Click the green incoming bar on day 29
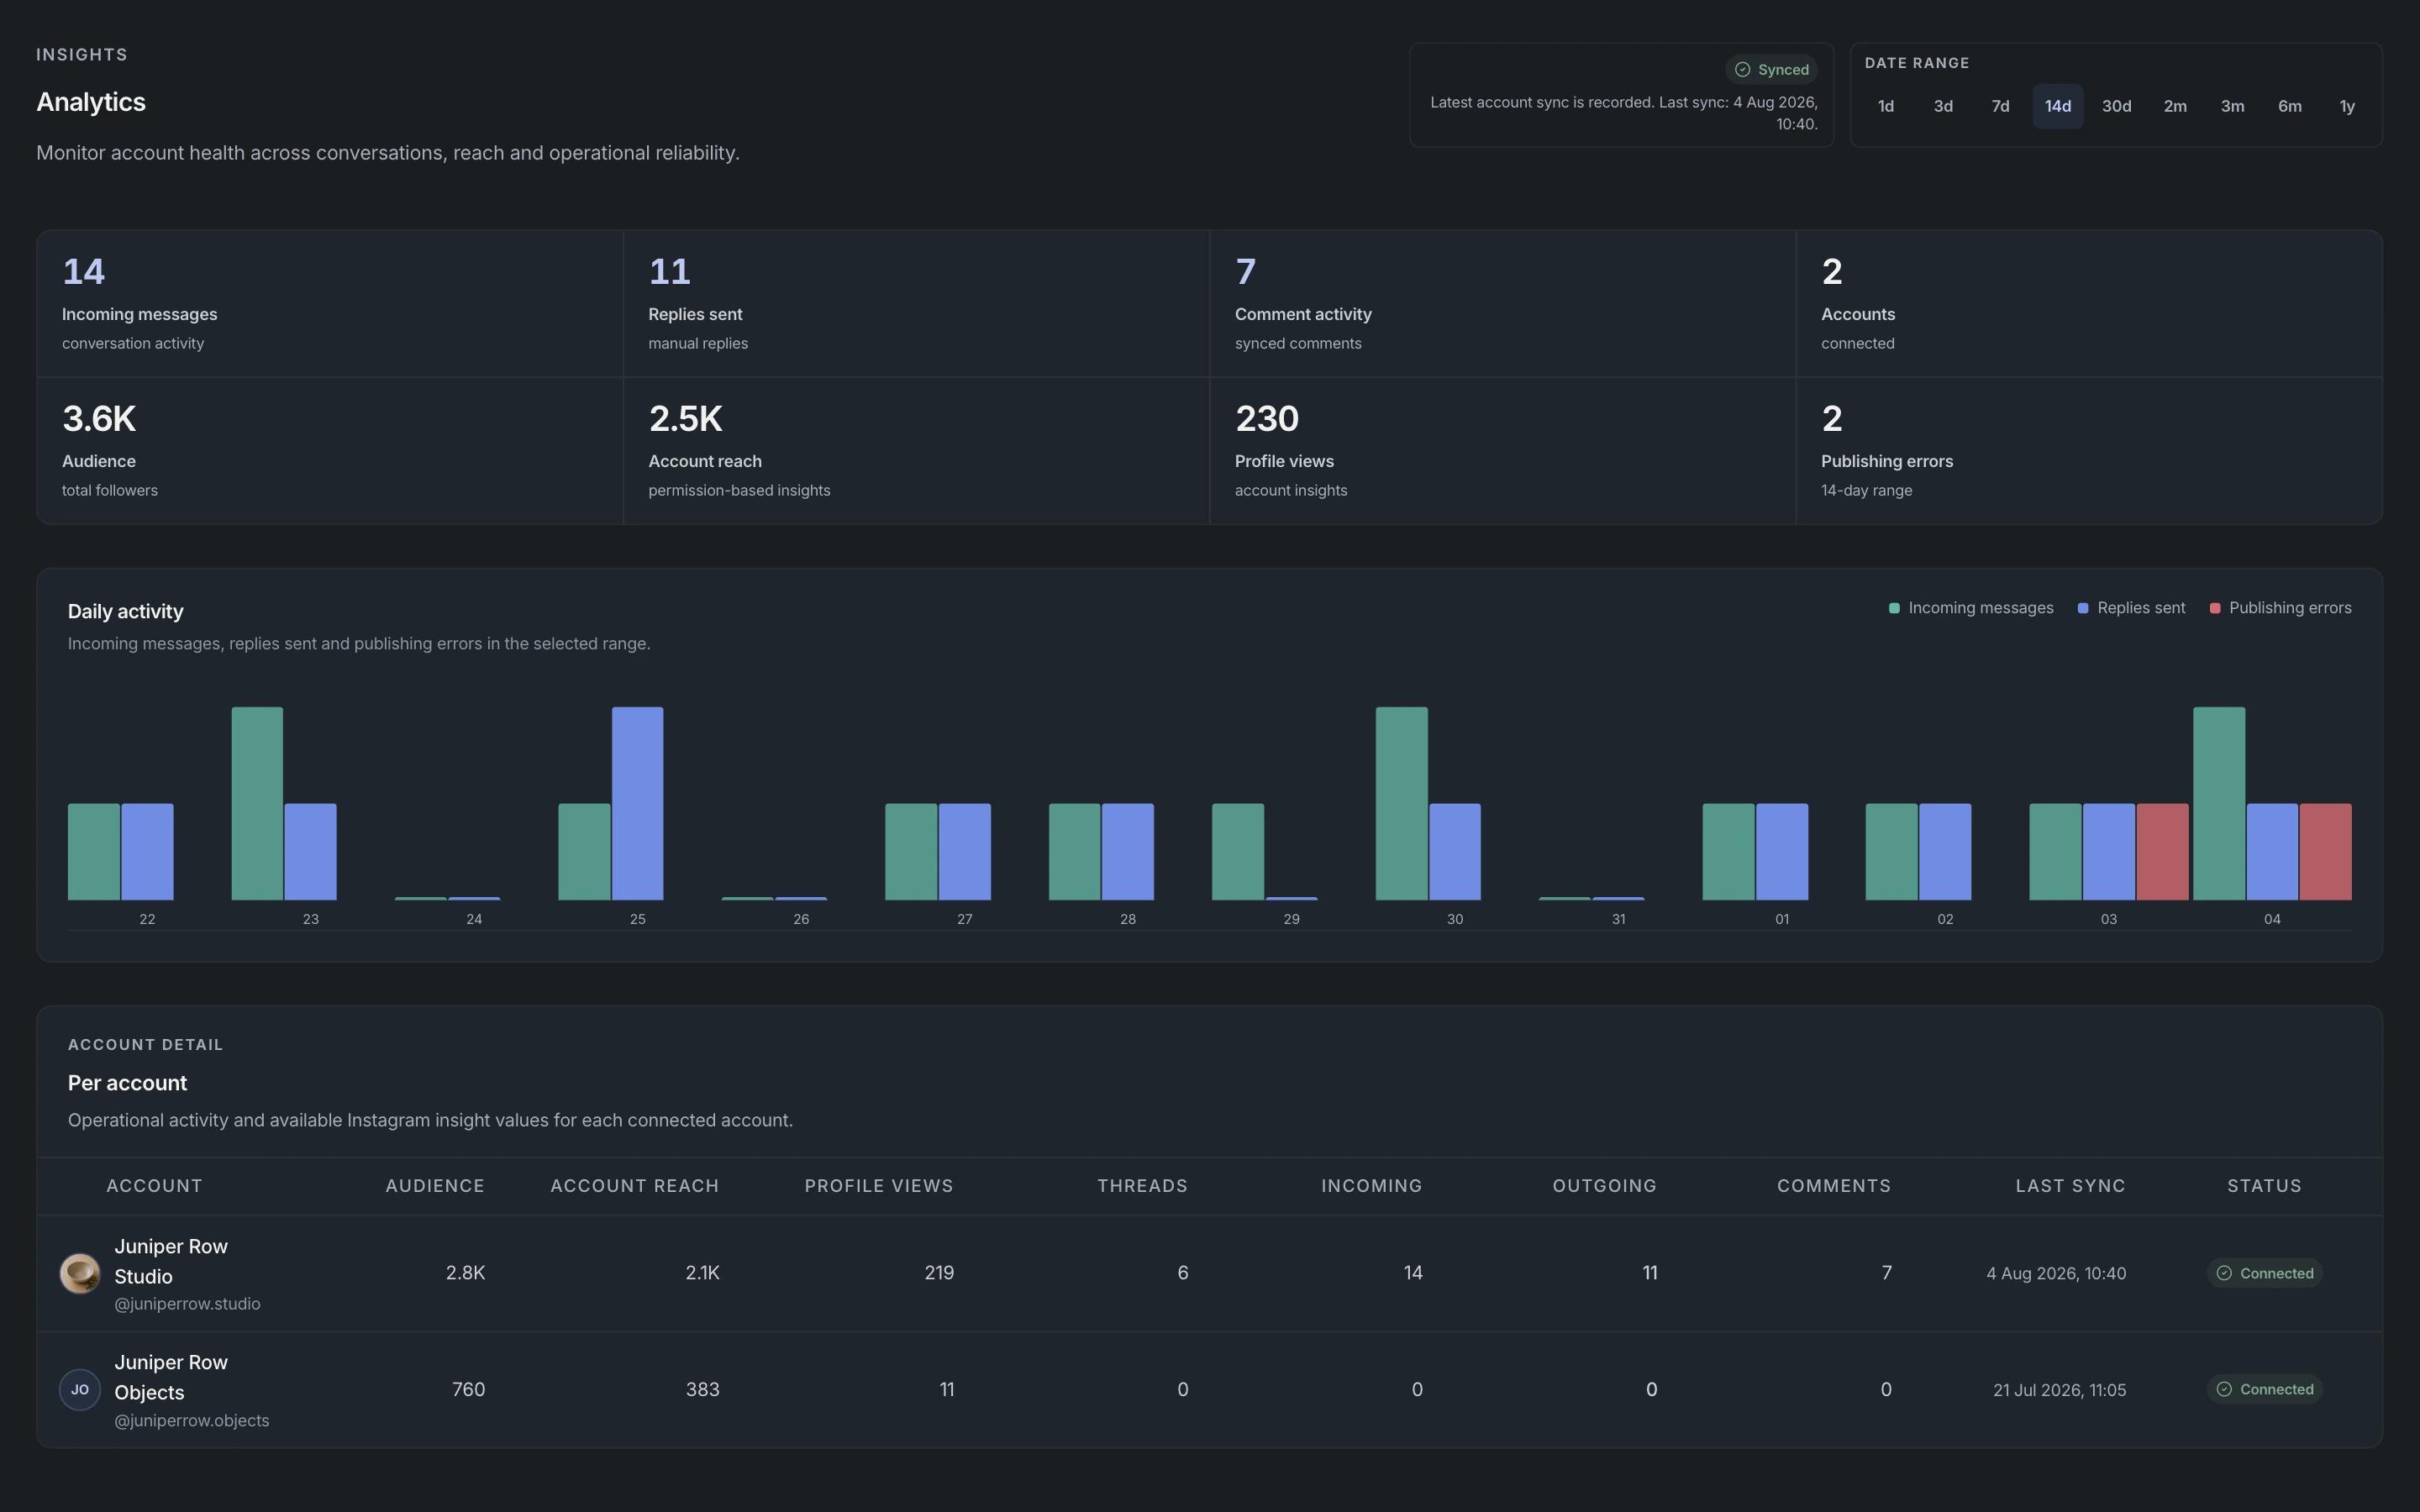The height and width of the screenshot is (1512, 2420). [x=1238, y=852]
